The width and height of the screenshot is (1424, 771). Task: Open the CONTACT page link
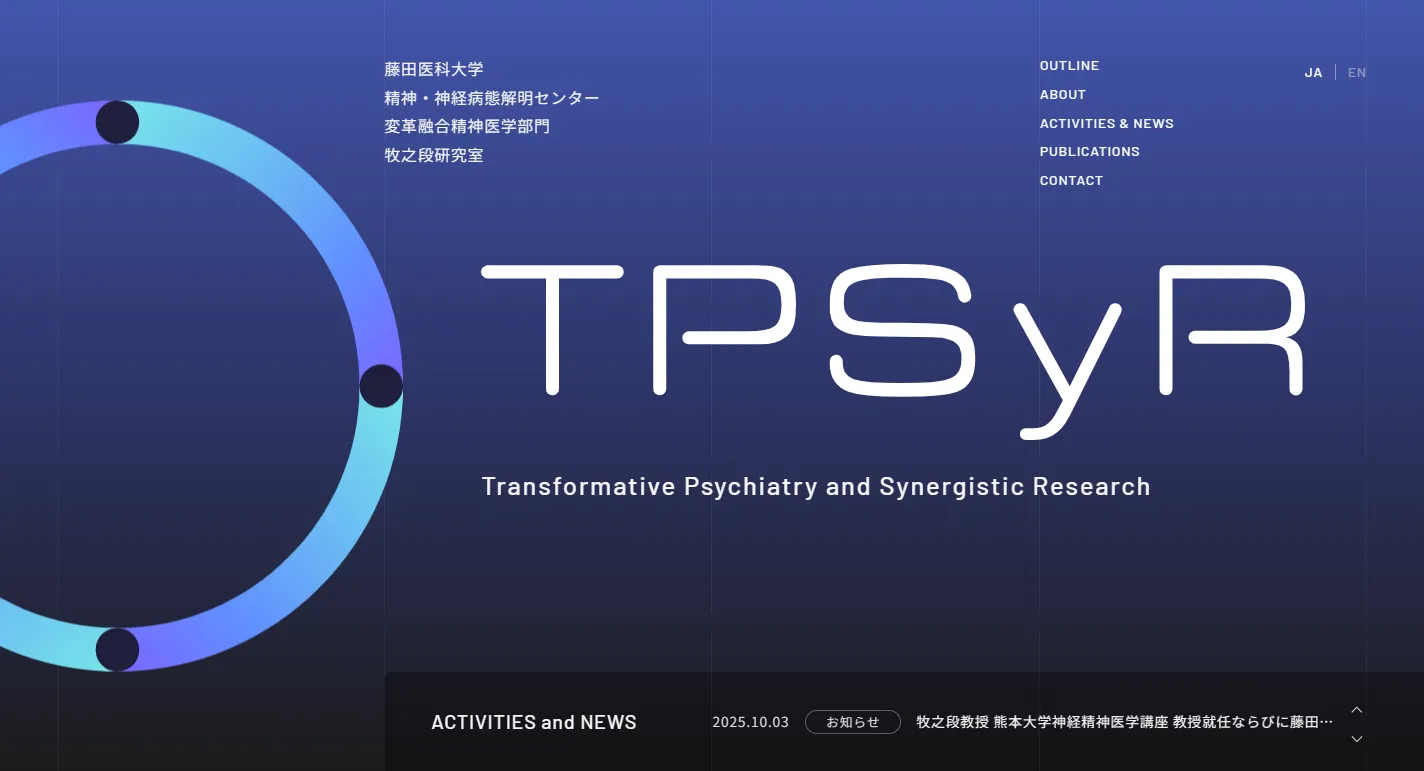[1071, 181]
